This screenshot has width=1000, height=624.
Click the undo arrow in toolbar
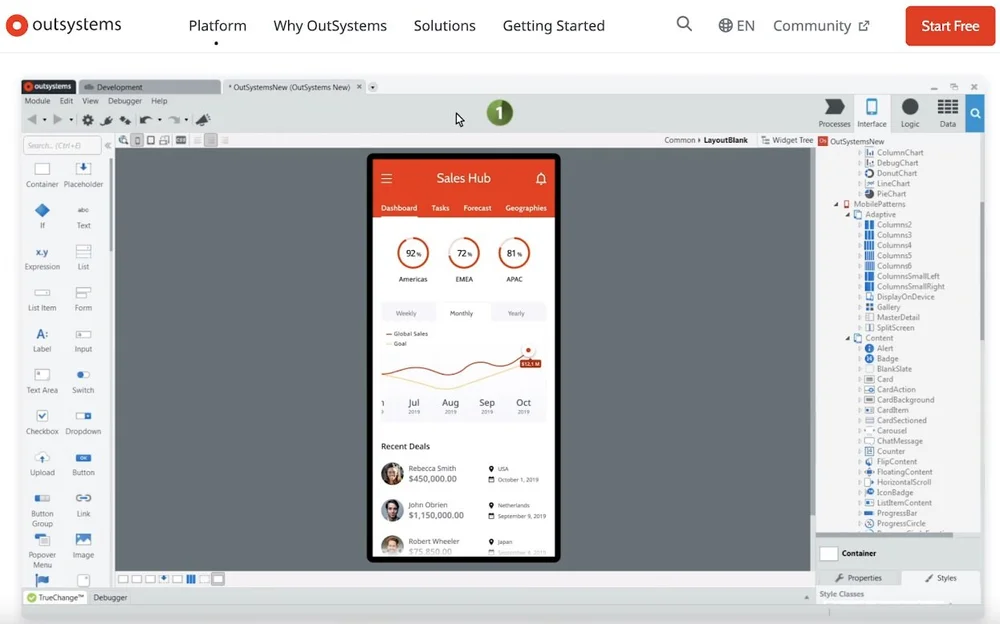click(146, 119)
